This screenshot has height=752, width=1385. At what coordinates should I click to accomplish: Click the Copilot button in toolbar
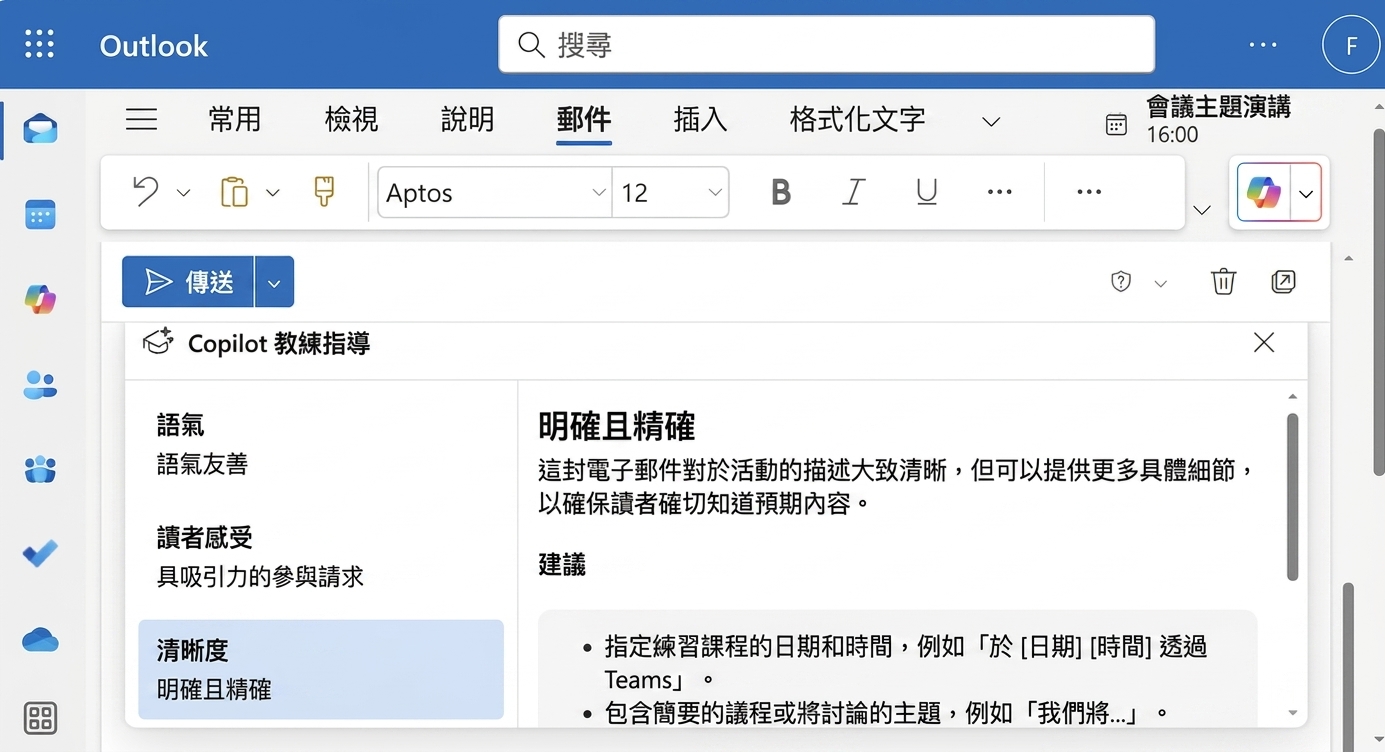click(x=1264, y=192)
